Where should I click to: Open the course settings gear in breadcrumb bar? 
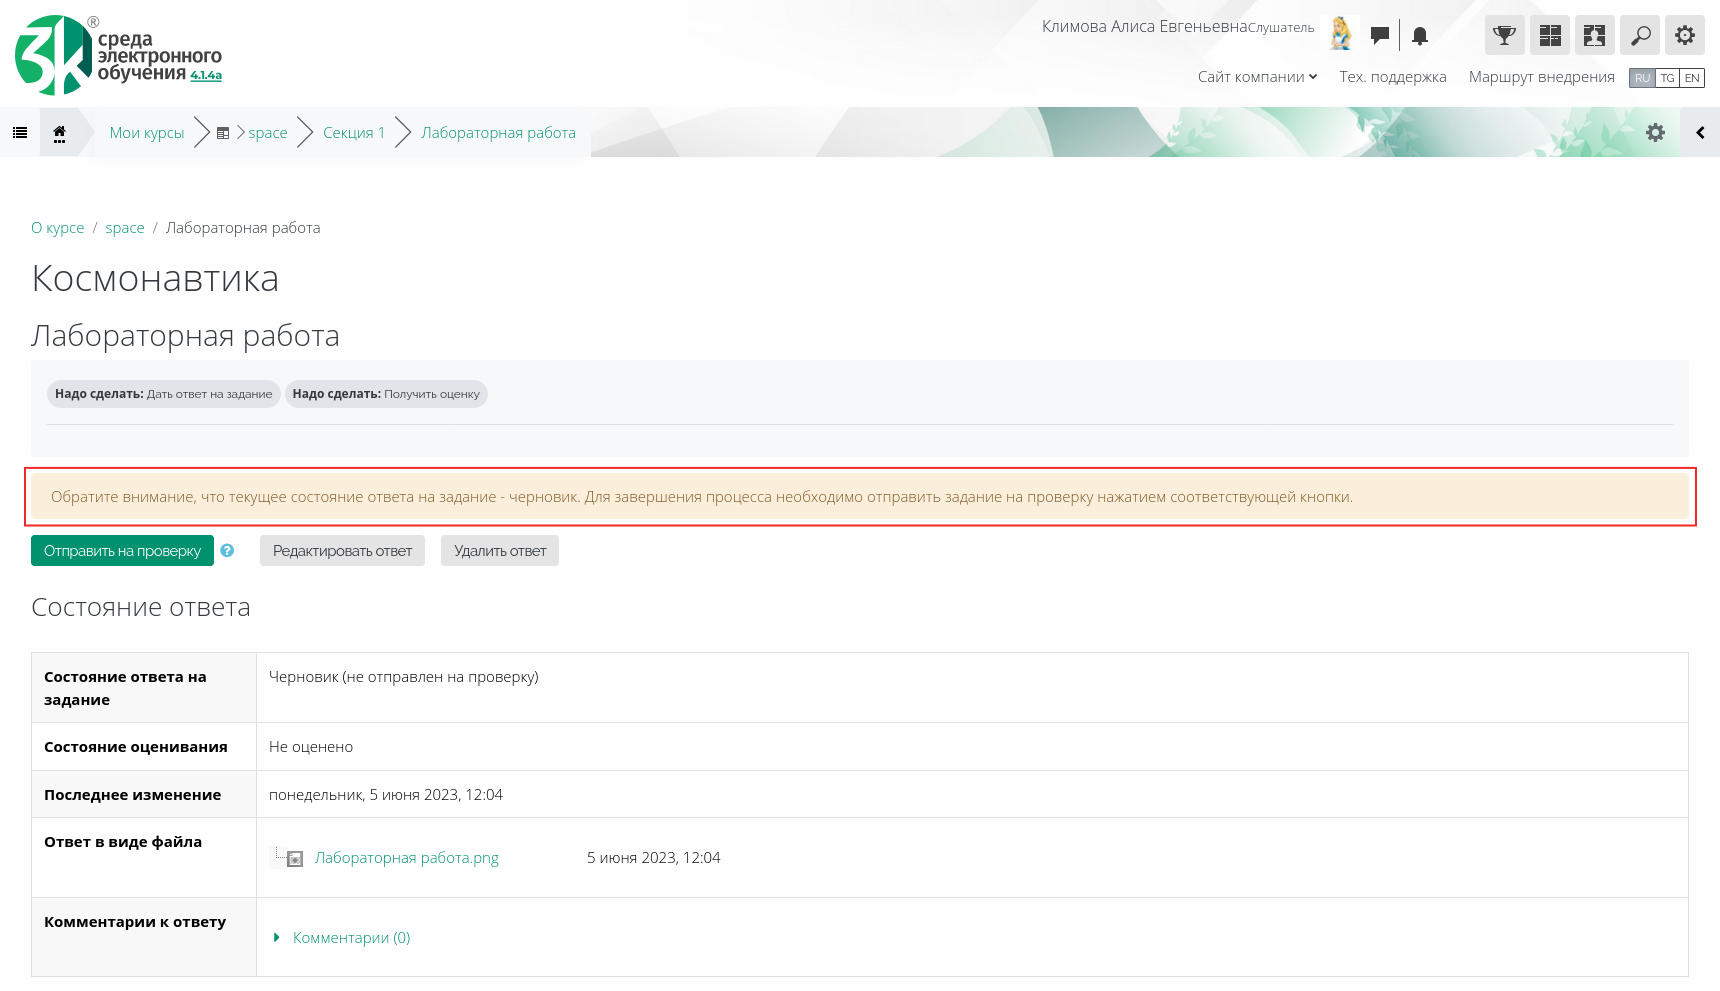[x=1655, y=133]
